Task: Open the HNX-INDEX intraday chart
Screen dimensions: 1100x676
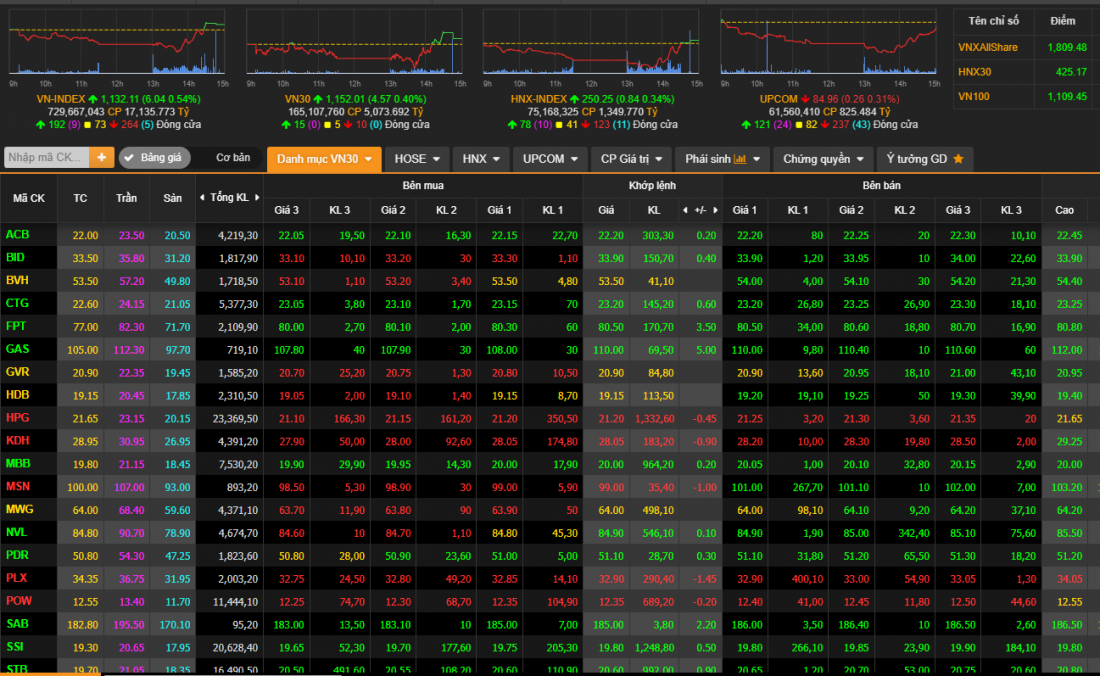Action: pos(591,42)
